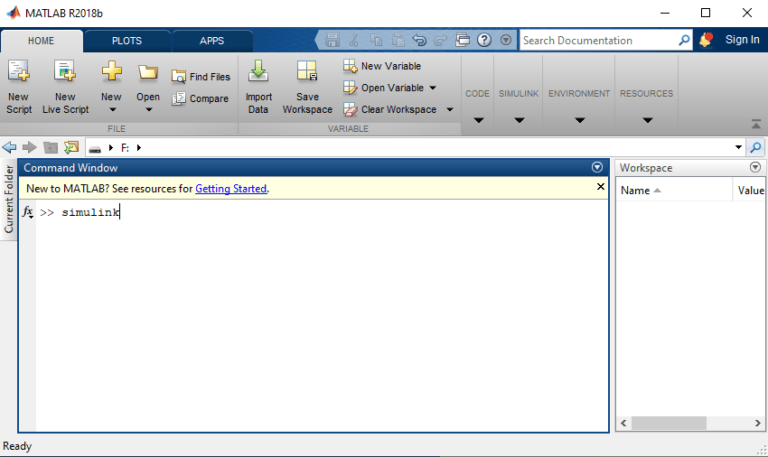This screenshot has height=457, width=768.
Task: Open the address bar history dropdown
Action: tap(738, 147)
